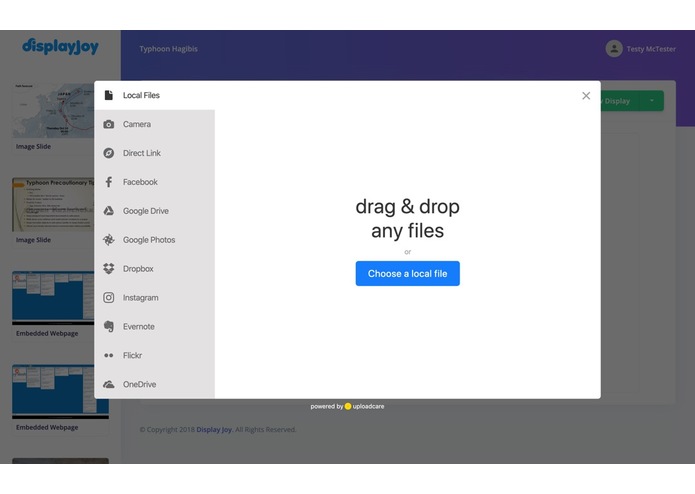Click the Direct Link compass icon
Viewport: 695px width, 494px height.
(x=109, y=153)
